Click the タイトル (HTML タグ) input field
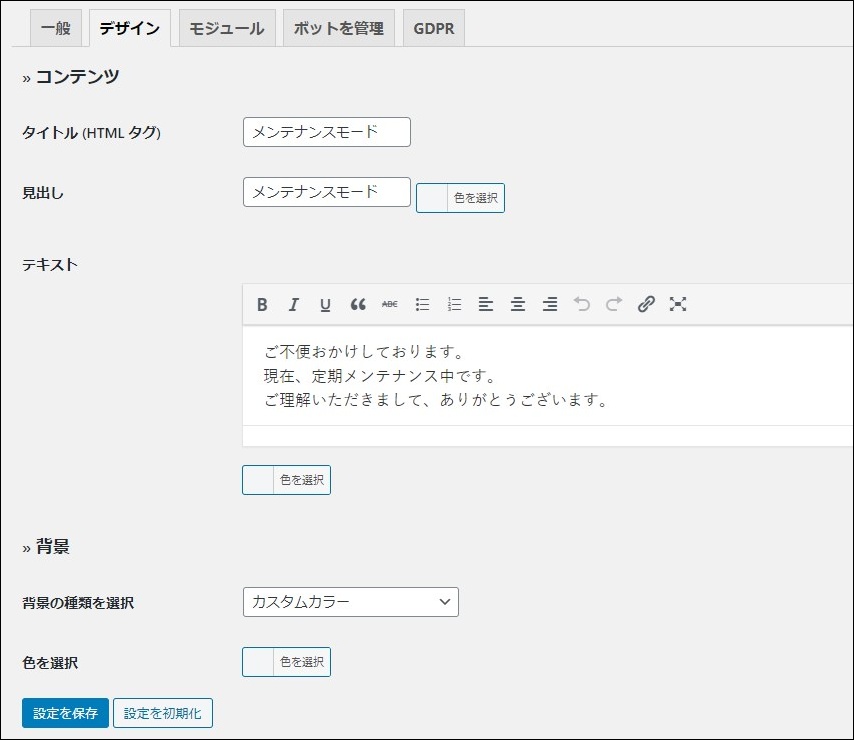This screenshot has height=740, width=854. coord(326,132)
